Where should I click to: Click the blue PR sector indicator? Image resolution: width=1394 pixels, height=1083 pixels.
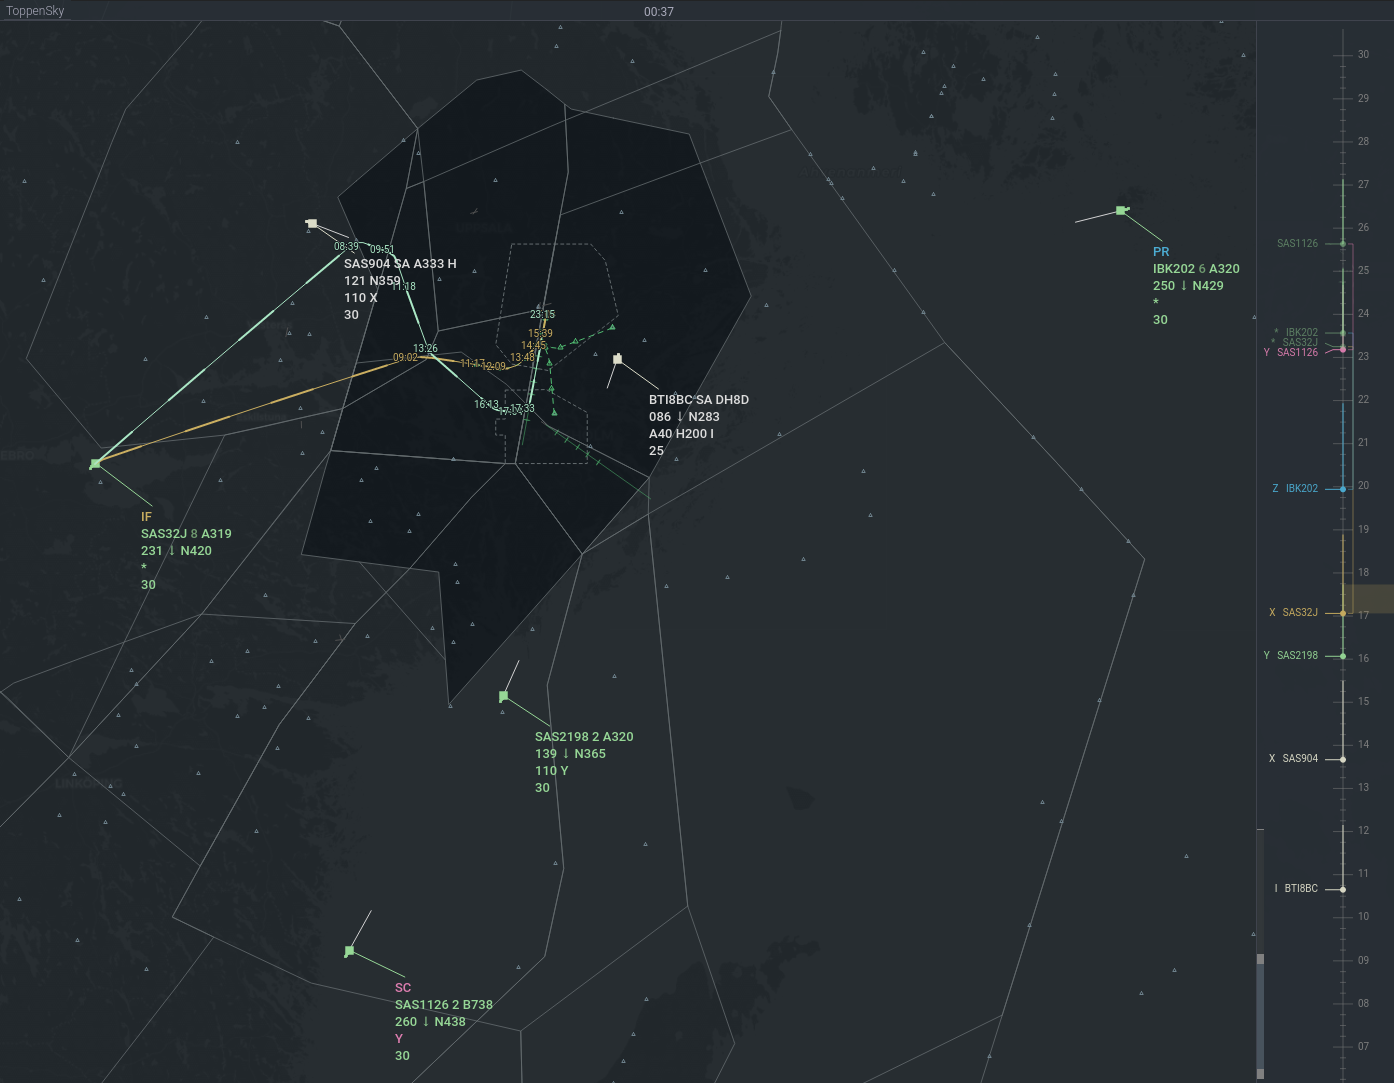click(x=1161, y=252)
